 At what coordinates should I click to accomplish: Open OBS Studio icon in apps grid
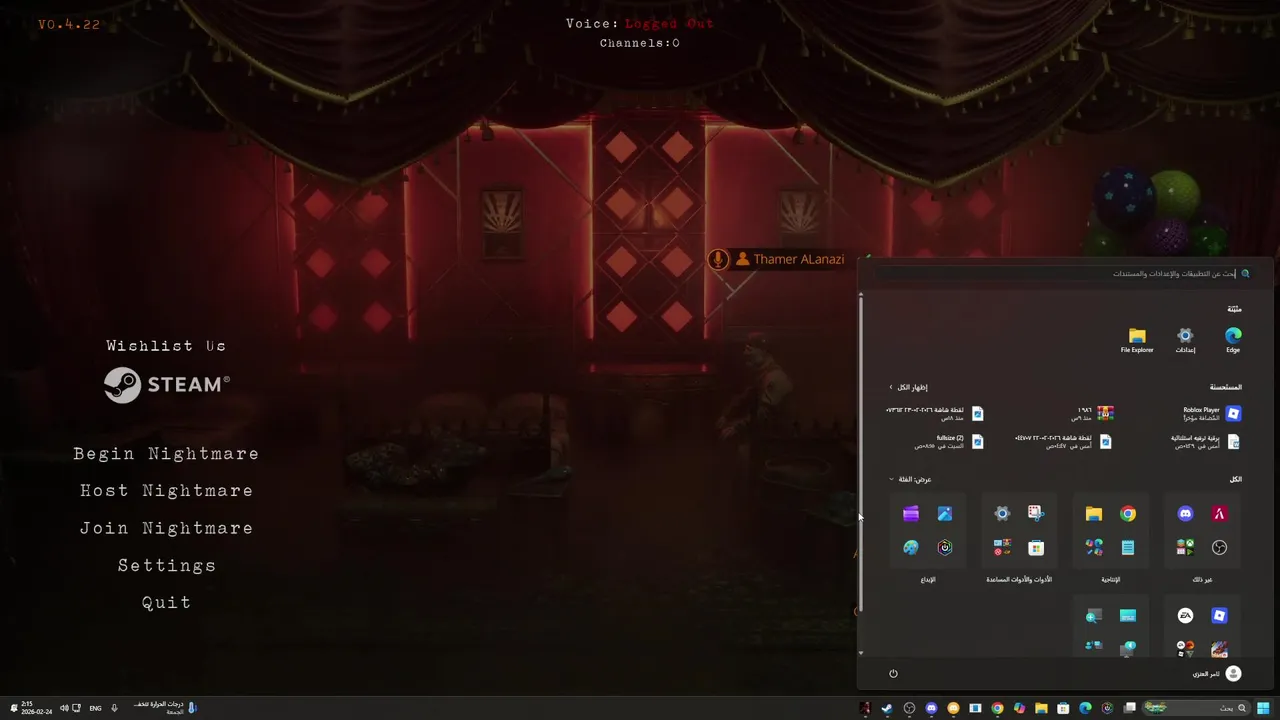(1219, 548)
